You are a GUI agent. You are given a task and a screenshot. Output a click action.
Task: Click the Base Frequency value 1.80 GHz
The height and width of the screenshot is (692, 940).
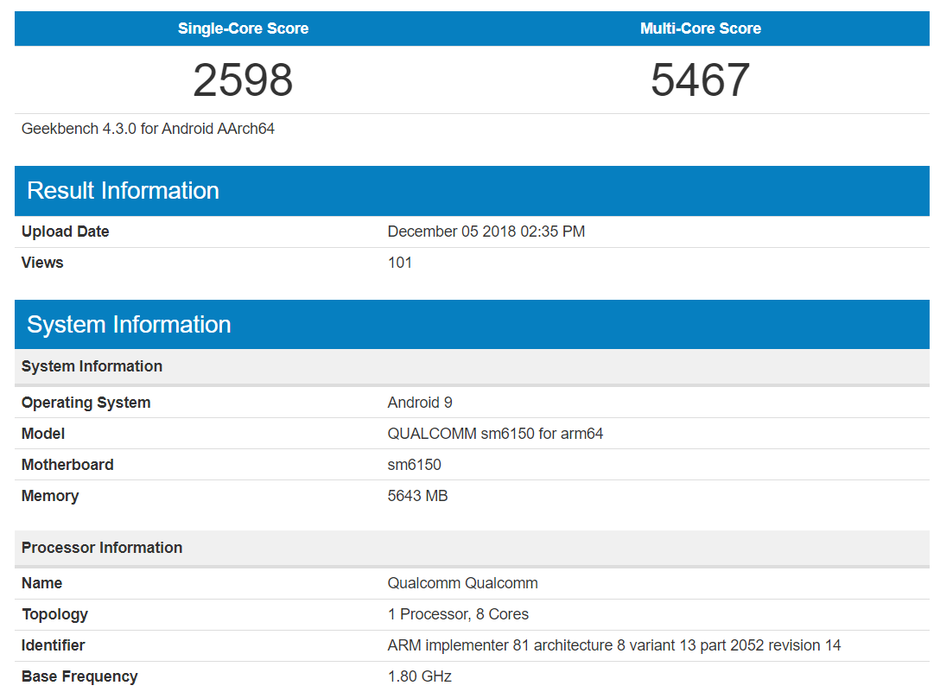coord(420,676)
